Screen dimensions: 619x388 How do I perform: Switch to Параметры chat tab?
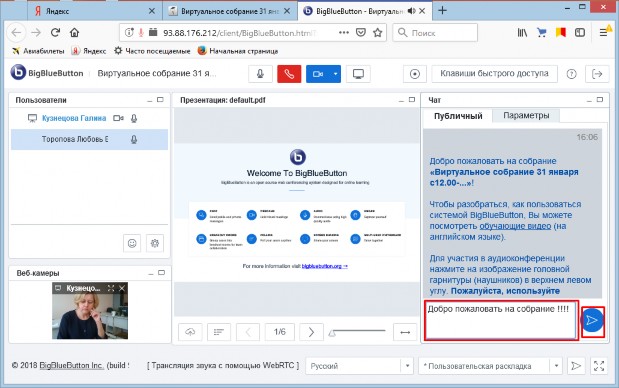(x=526, y=116)
